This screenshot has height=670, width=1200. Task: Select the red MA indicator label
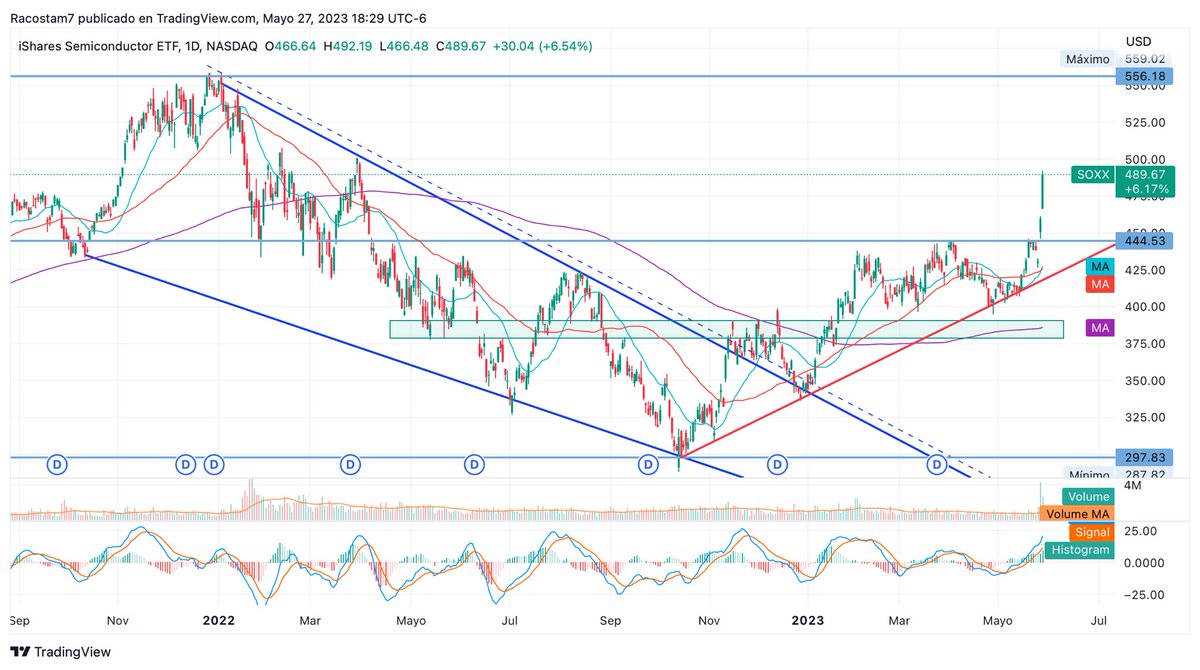[1100, 284]
